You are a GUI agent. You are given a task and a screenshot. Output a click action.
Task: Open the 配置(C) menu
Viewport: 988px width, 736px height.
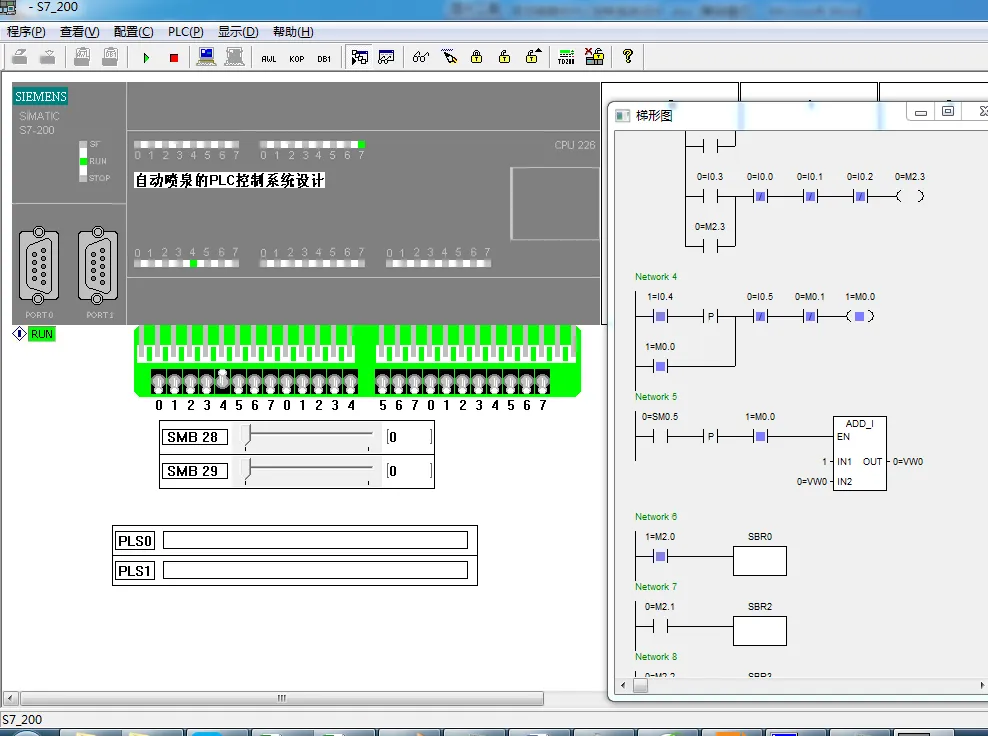(134, 32)
